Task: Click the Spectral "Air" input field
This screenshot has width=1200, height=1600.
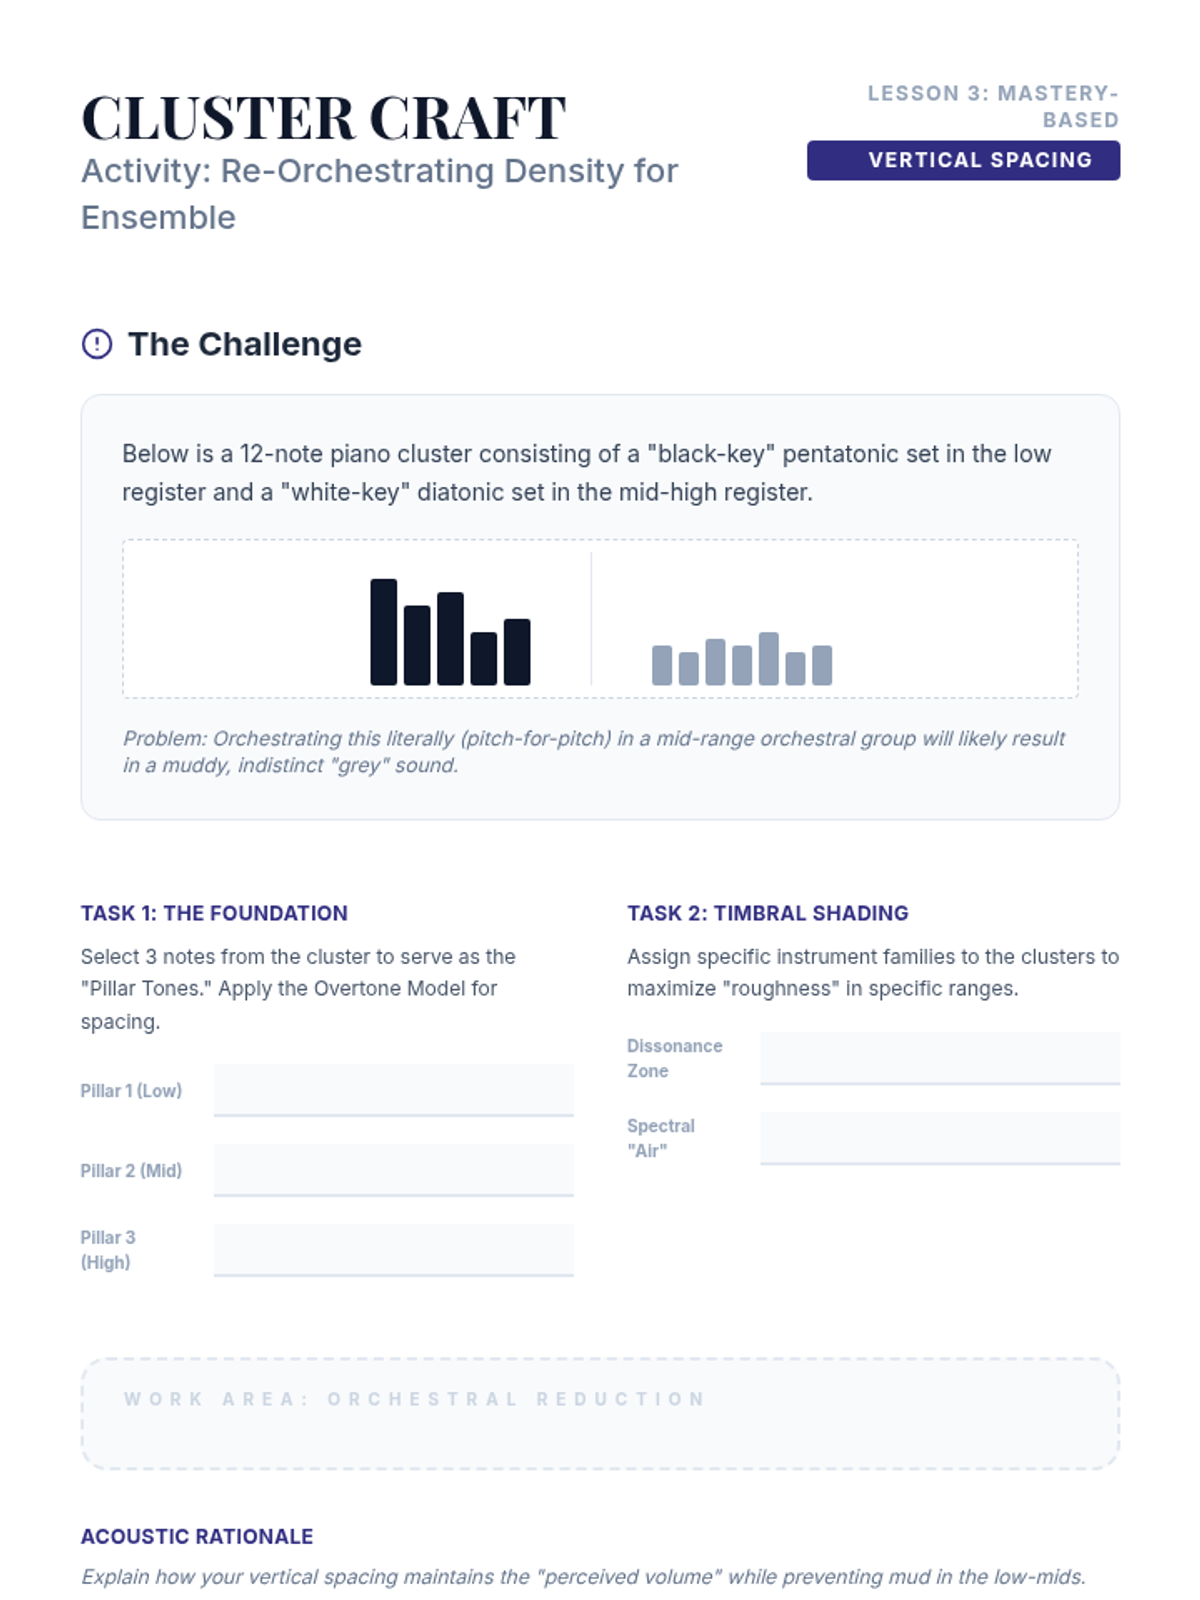Action: coord(939,1138)
